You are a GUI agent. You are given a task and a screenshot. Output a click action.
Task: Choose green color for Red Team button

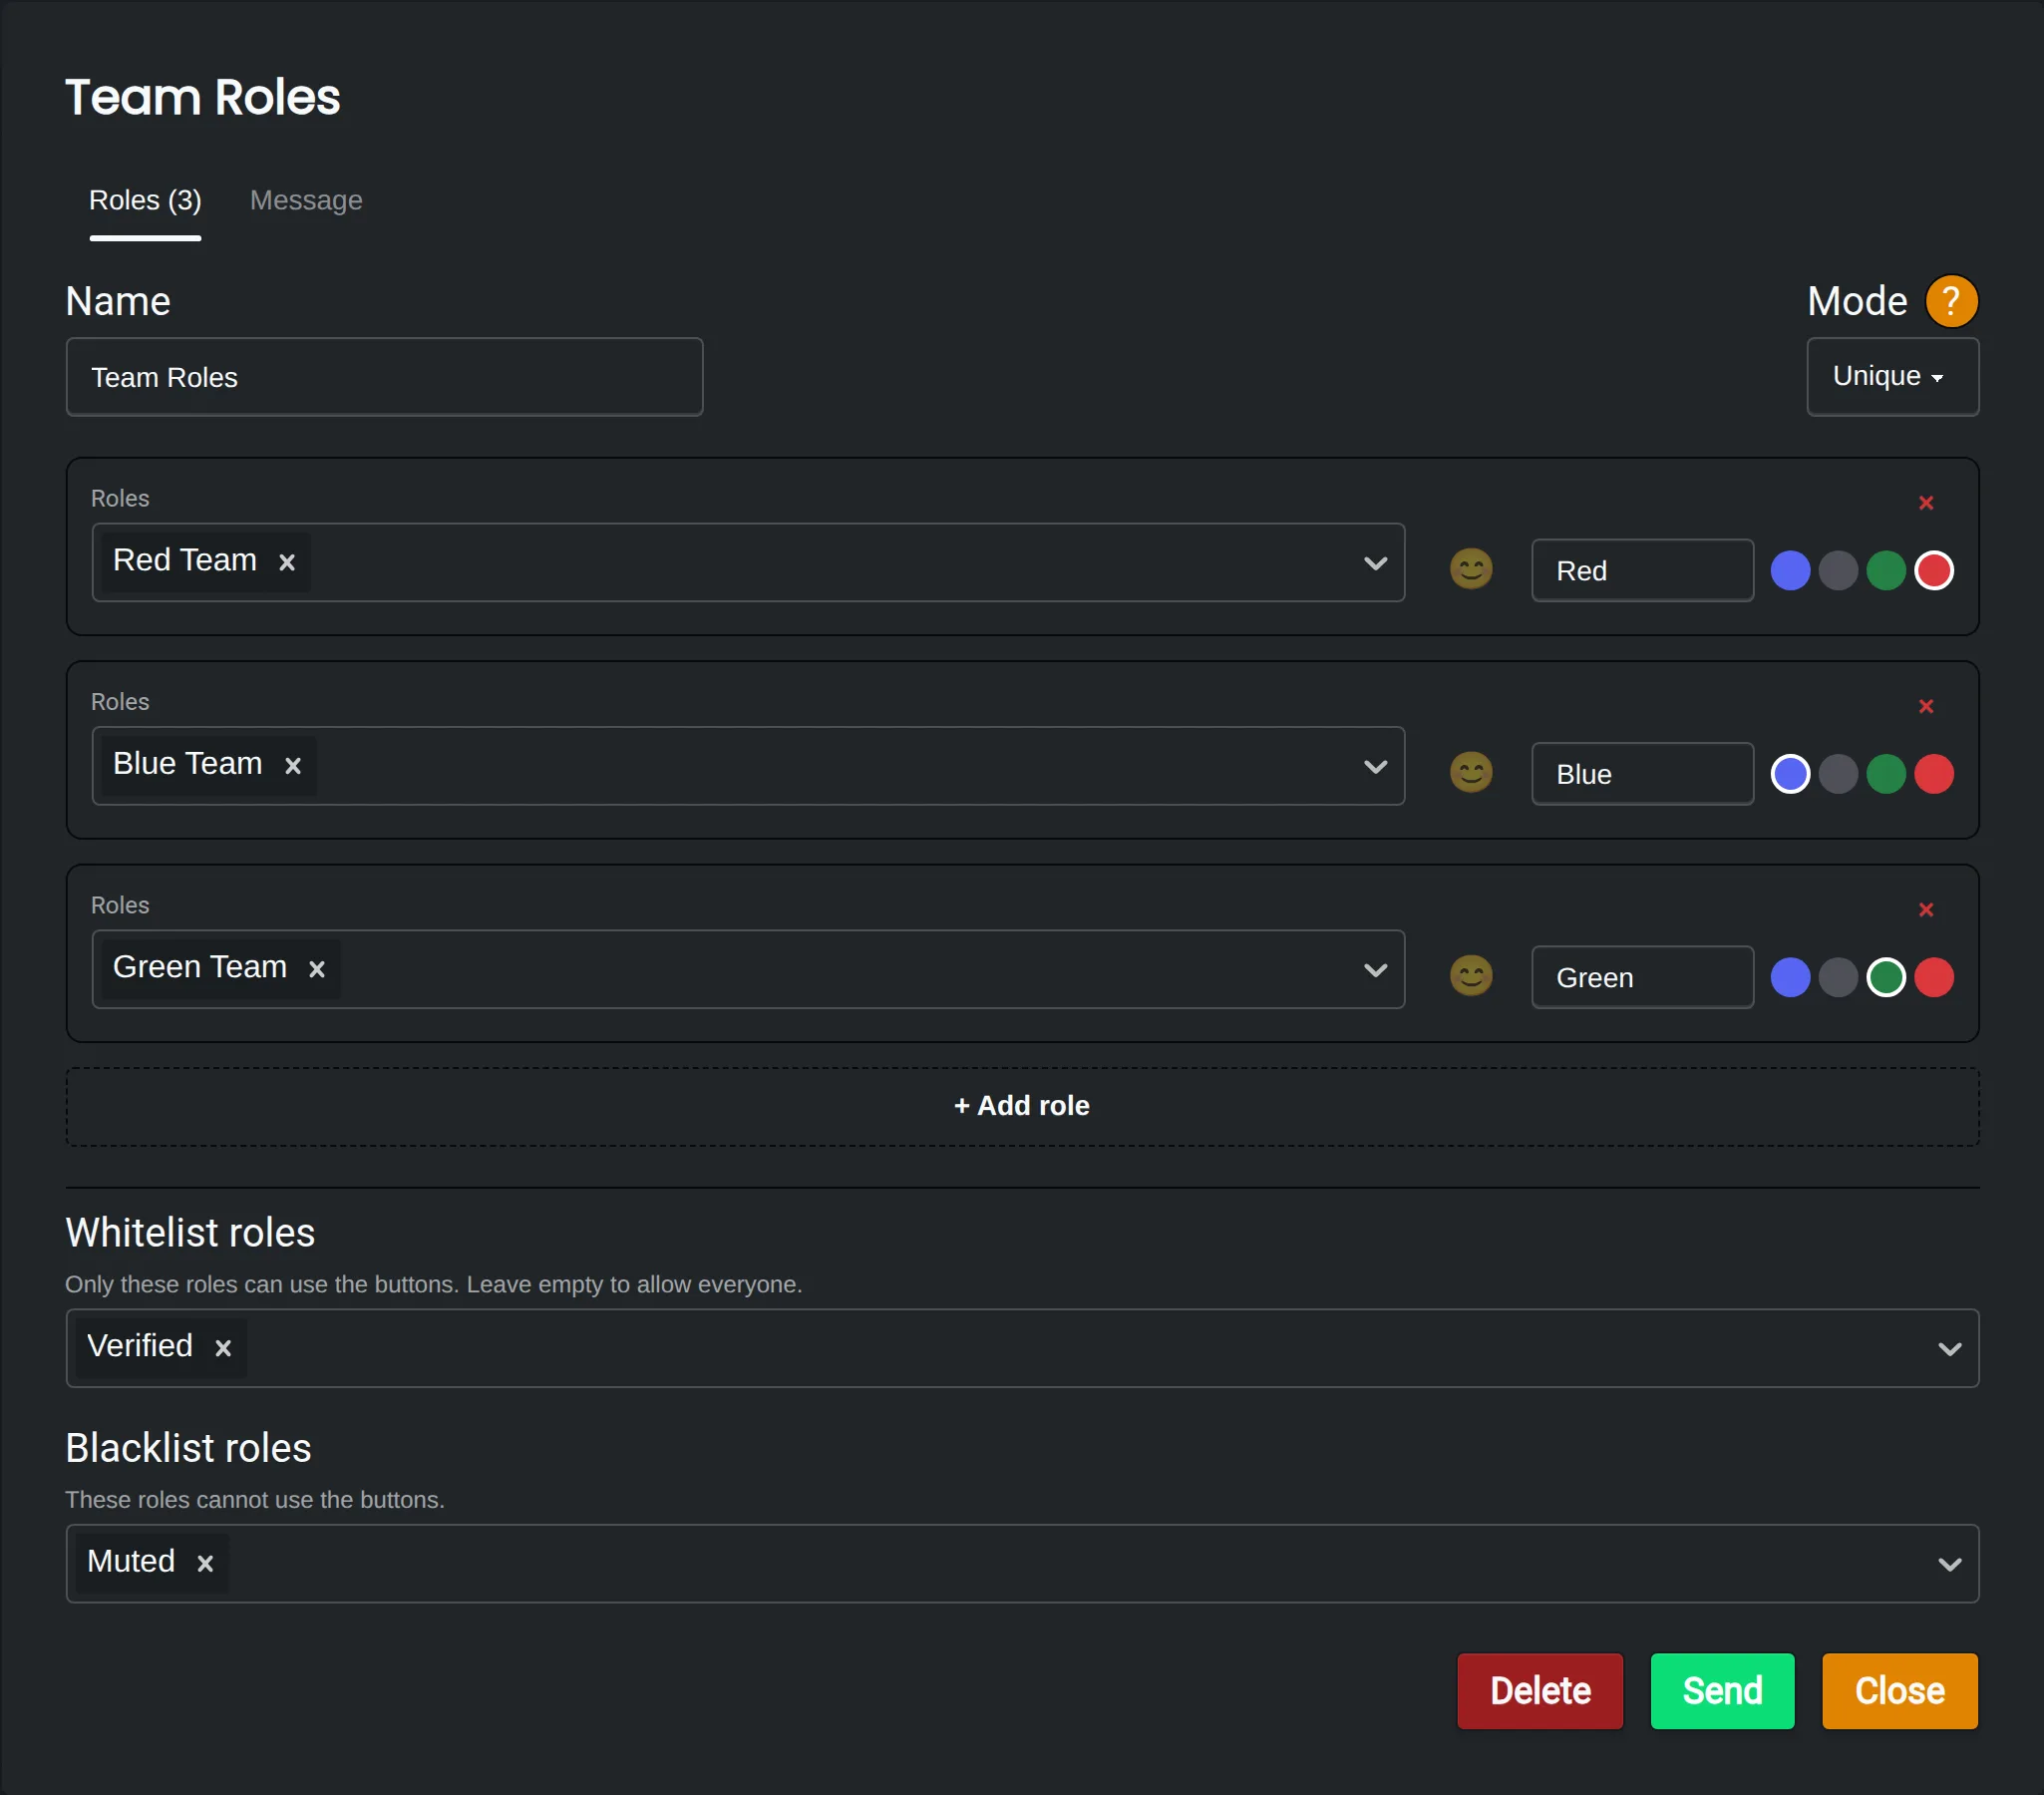coord(1886,570)
